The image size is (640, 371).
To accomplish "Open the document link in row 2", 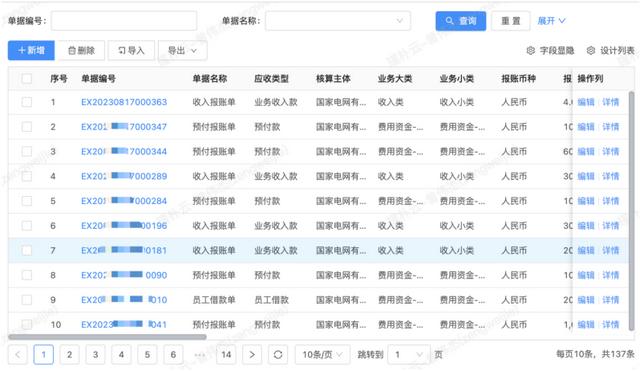I will pyautogui.click(x=124, y=127).
